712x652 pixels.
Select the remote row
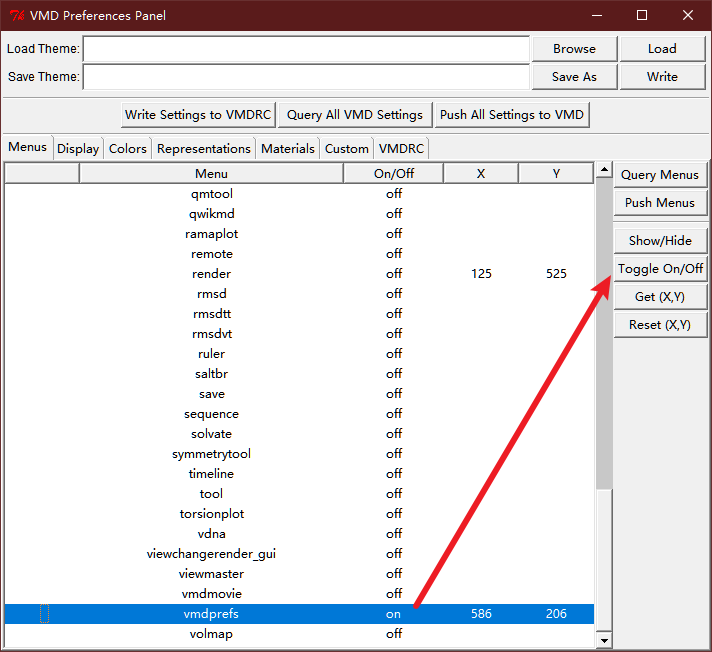pos(299,254)
